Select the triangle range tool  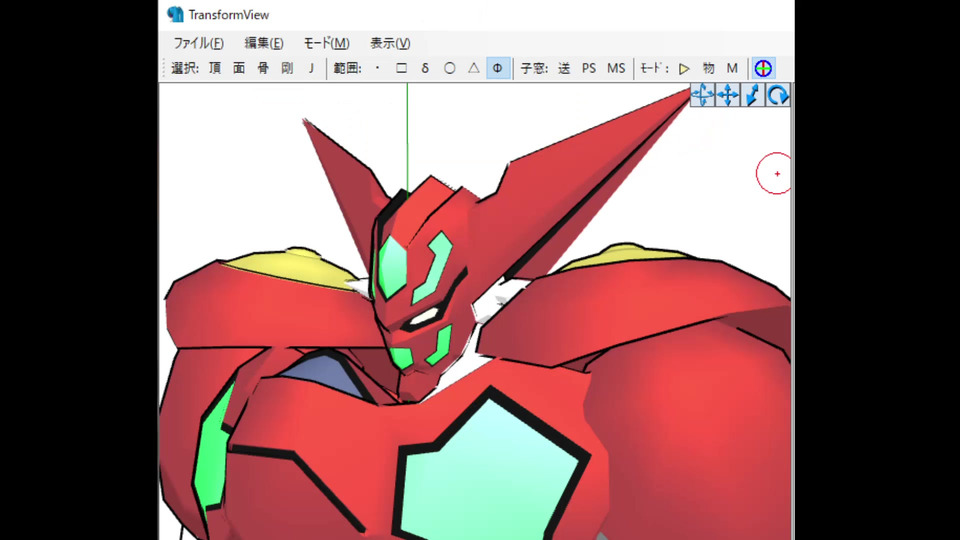tap(474, 68)
